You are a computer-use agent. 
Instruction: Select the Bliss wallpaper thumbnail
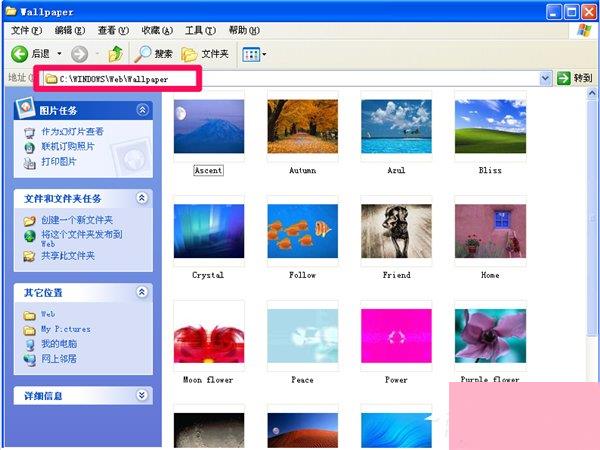(490, 126)
